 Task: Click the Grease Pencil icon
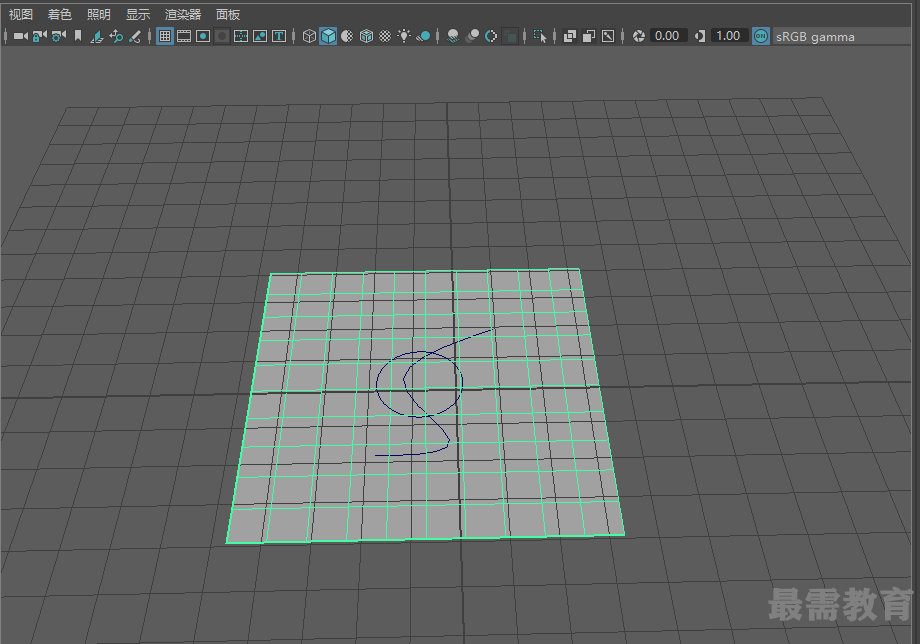(135, 36)
